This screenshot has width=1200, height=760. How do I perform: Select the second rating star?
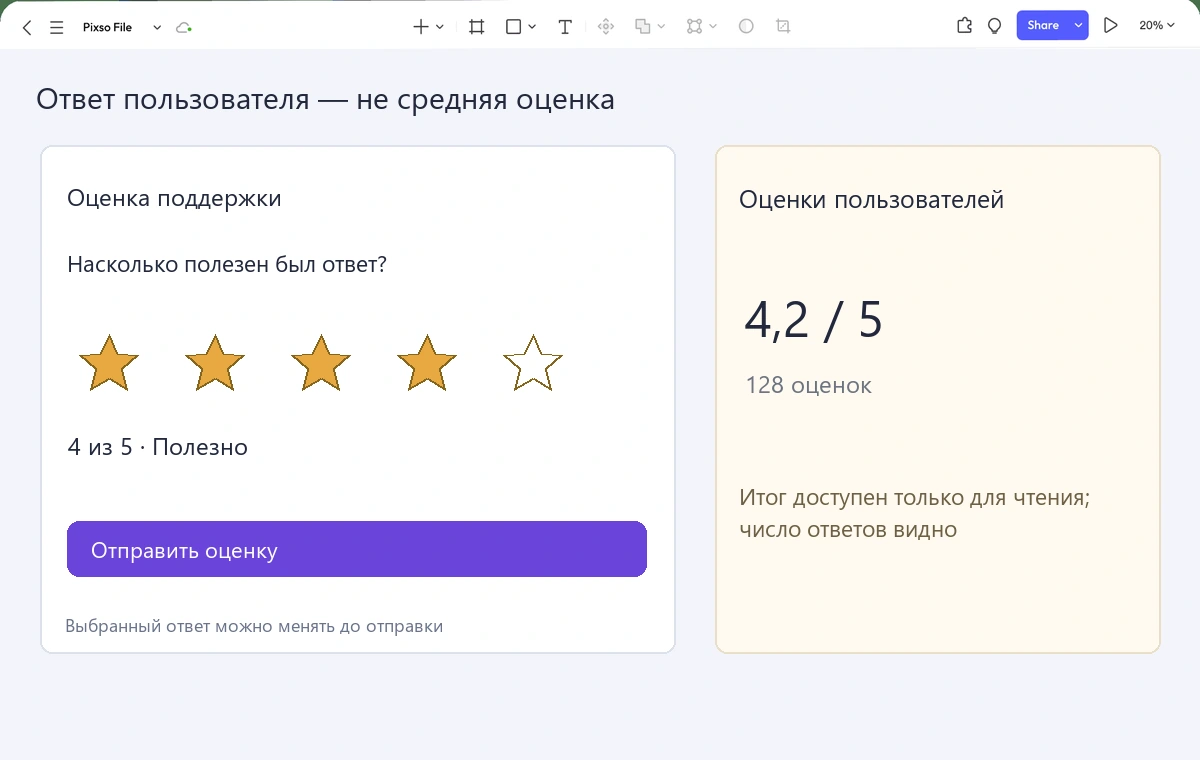point(215,363)
